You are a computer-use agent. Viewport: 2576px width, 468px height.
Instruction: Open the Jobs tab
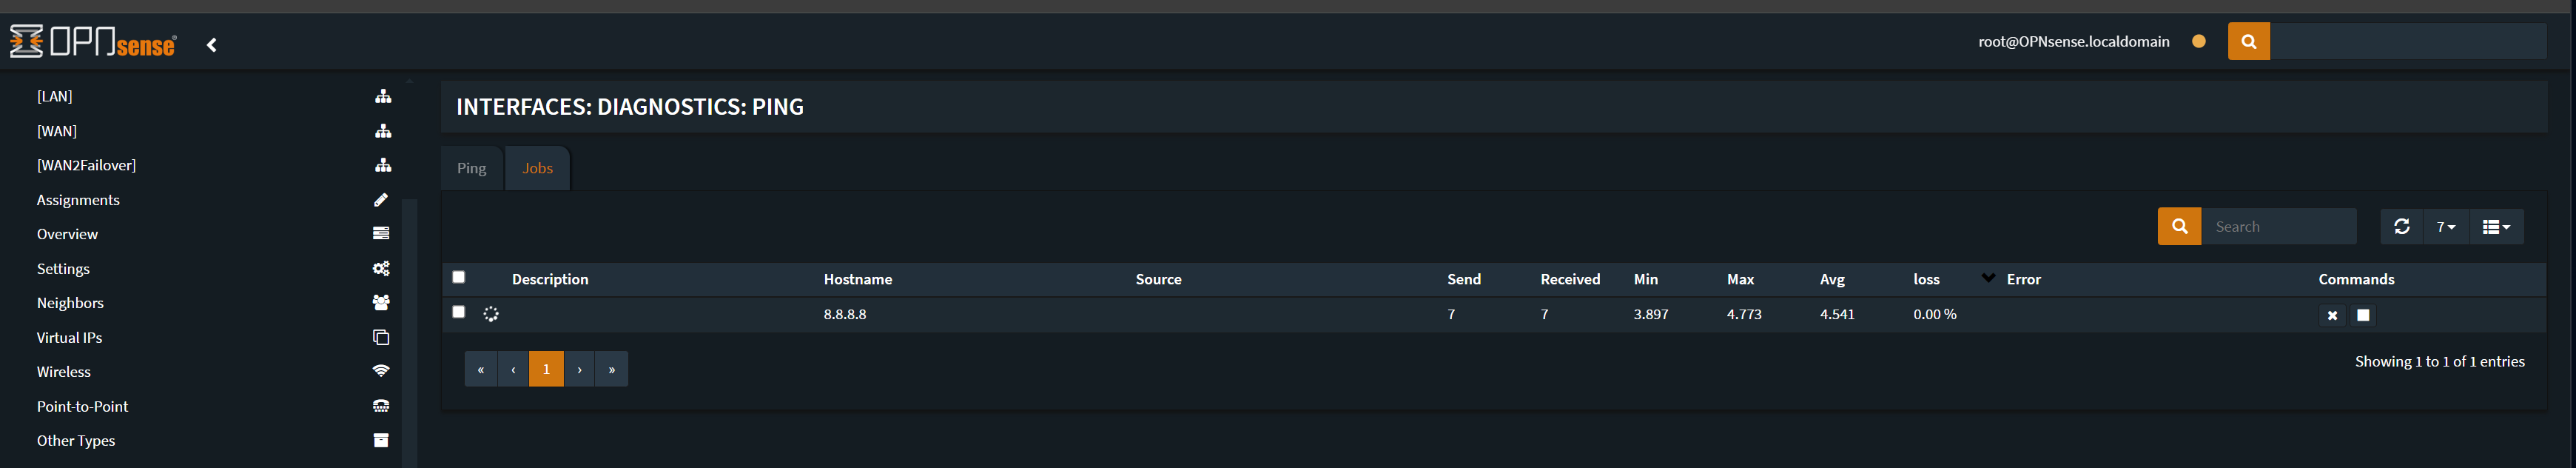[x=537, y=168]
